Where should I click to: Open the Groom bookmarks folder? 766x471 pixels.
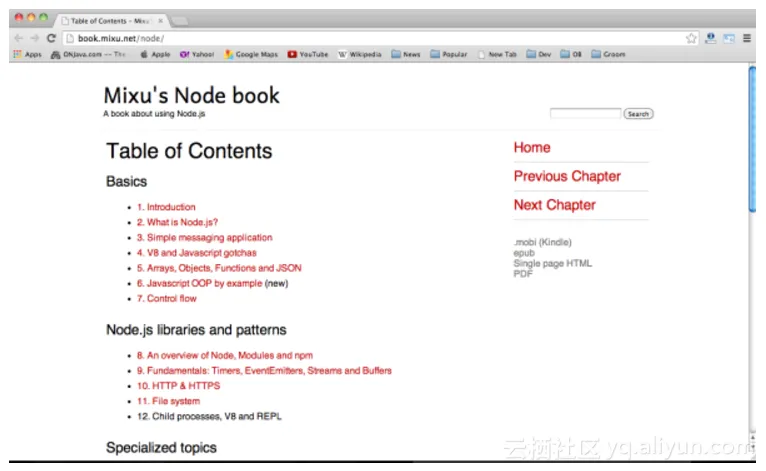608,54
